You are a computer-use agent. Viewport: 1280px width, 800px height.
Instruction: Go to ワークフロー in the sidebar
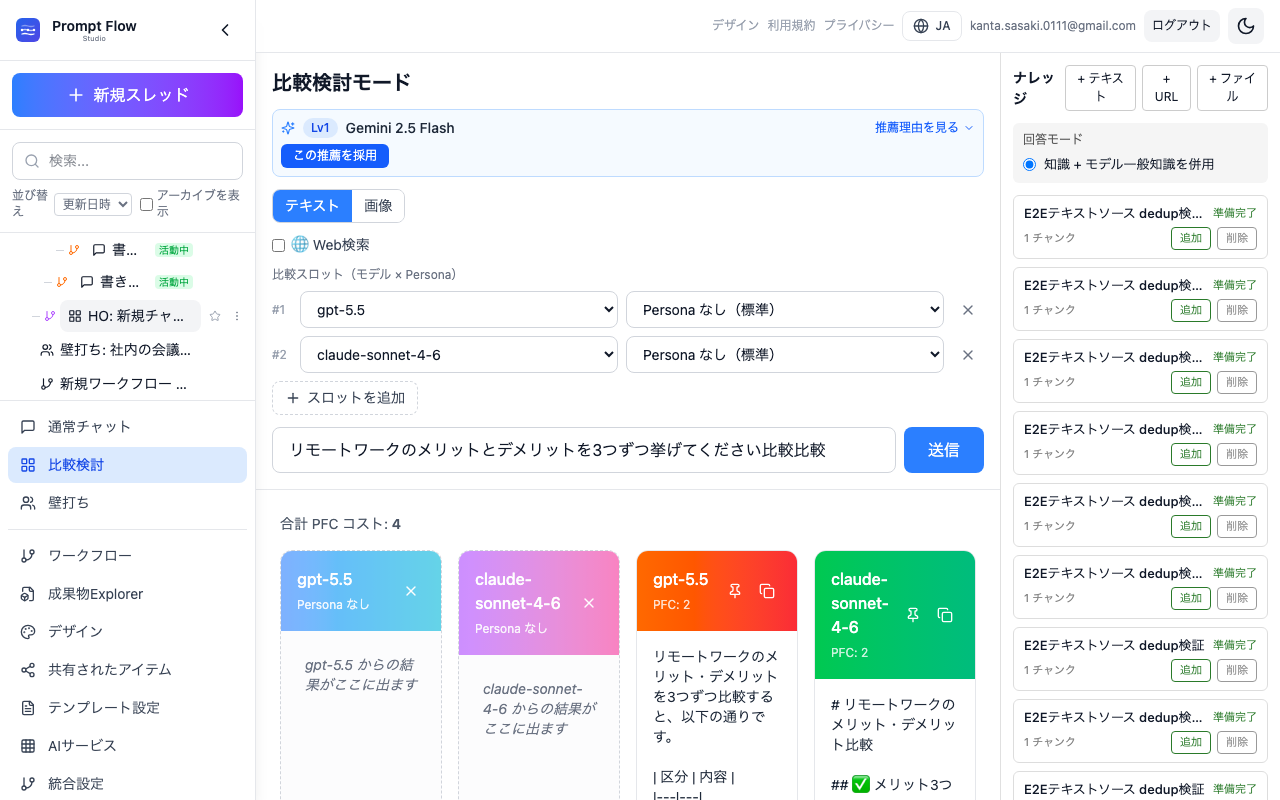(127, 556)
